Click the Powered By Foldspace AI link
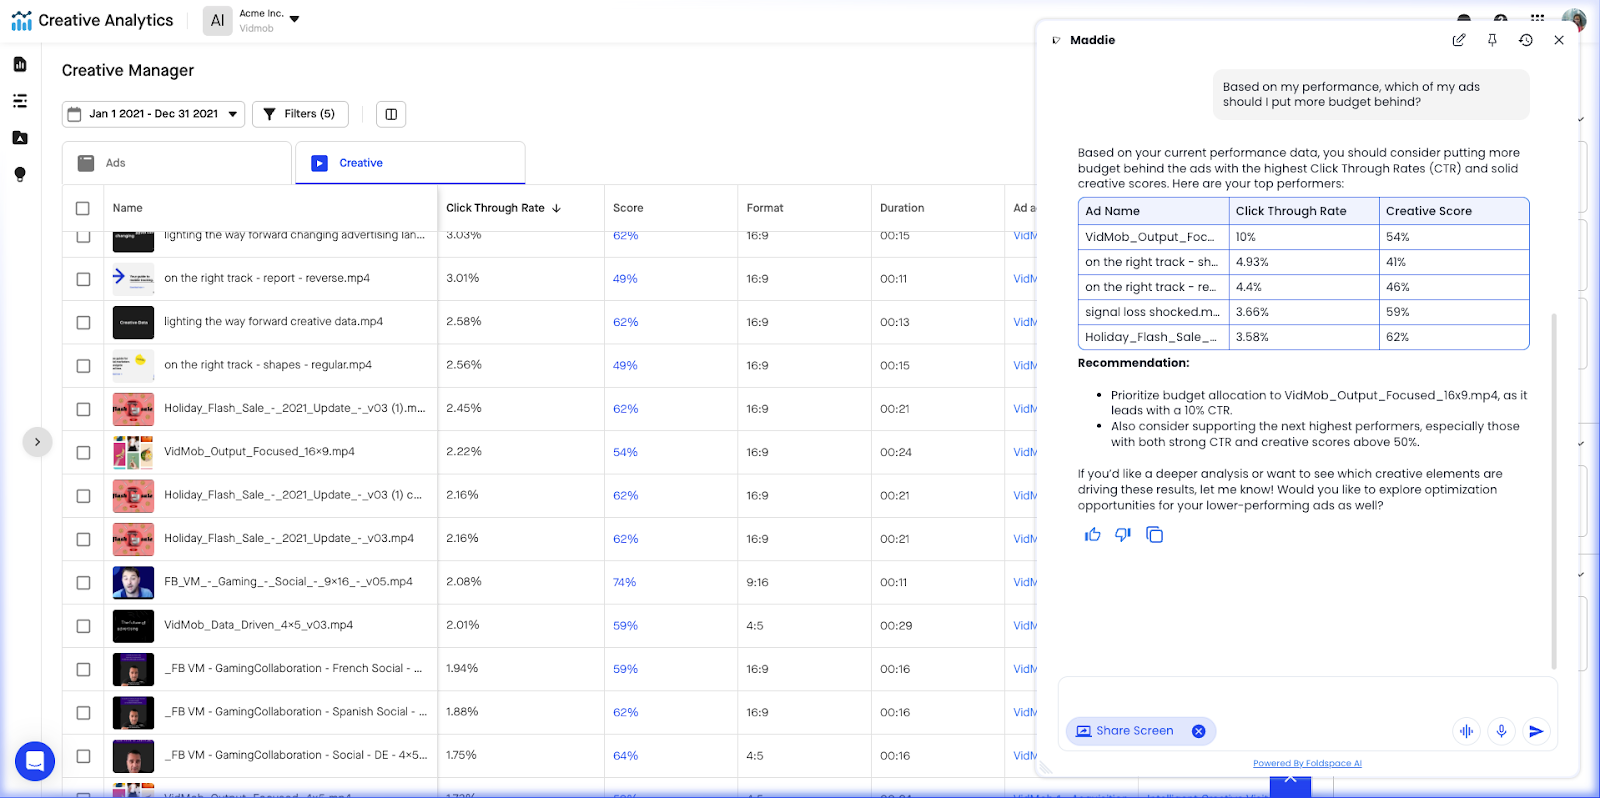 (1307, 763)
